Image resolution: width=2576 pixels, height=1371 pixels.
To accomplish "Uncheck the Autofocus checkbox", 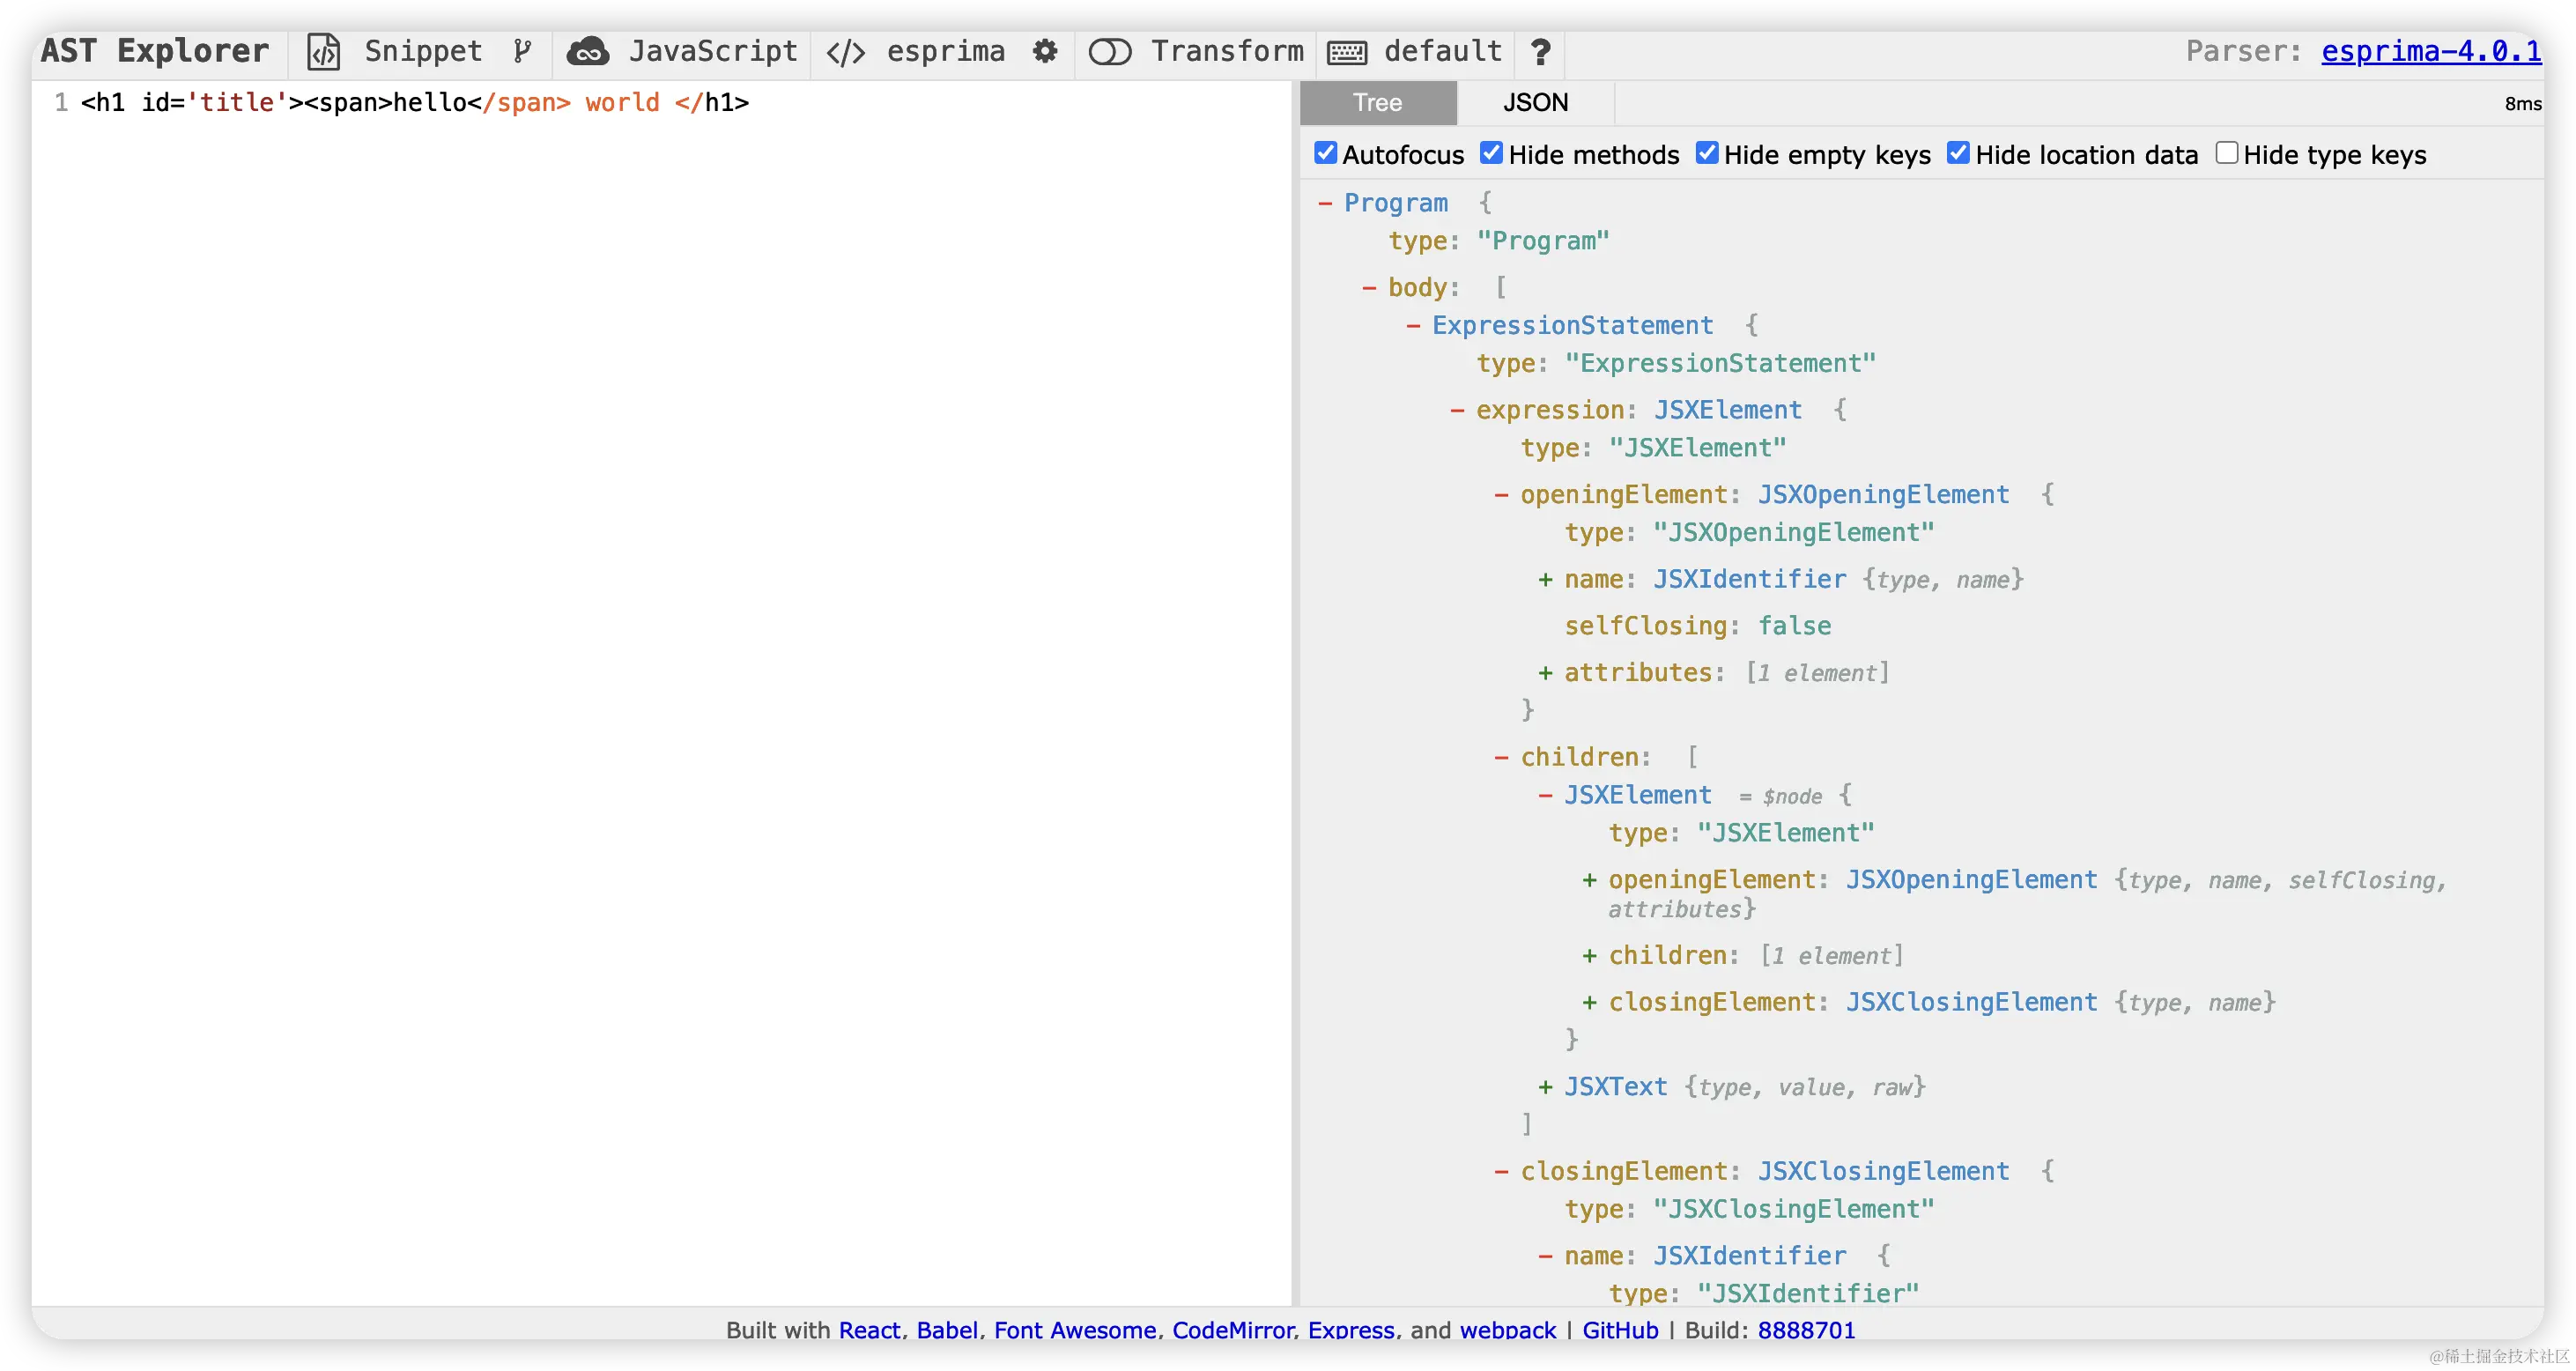I will coord(1325,153).
